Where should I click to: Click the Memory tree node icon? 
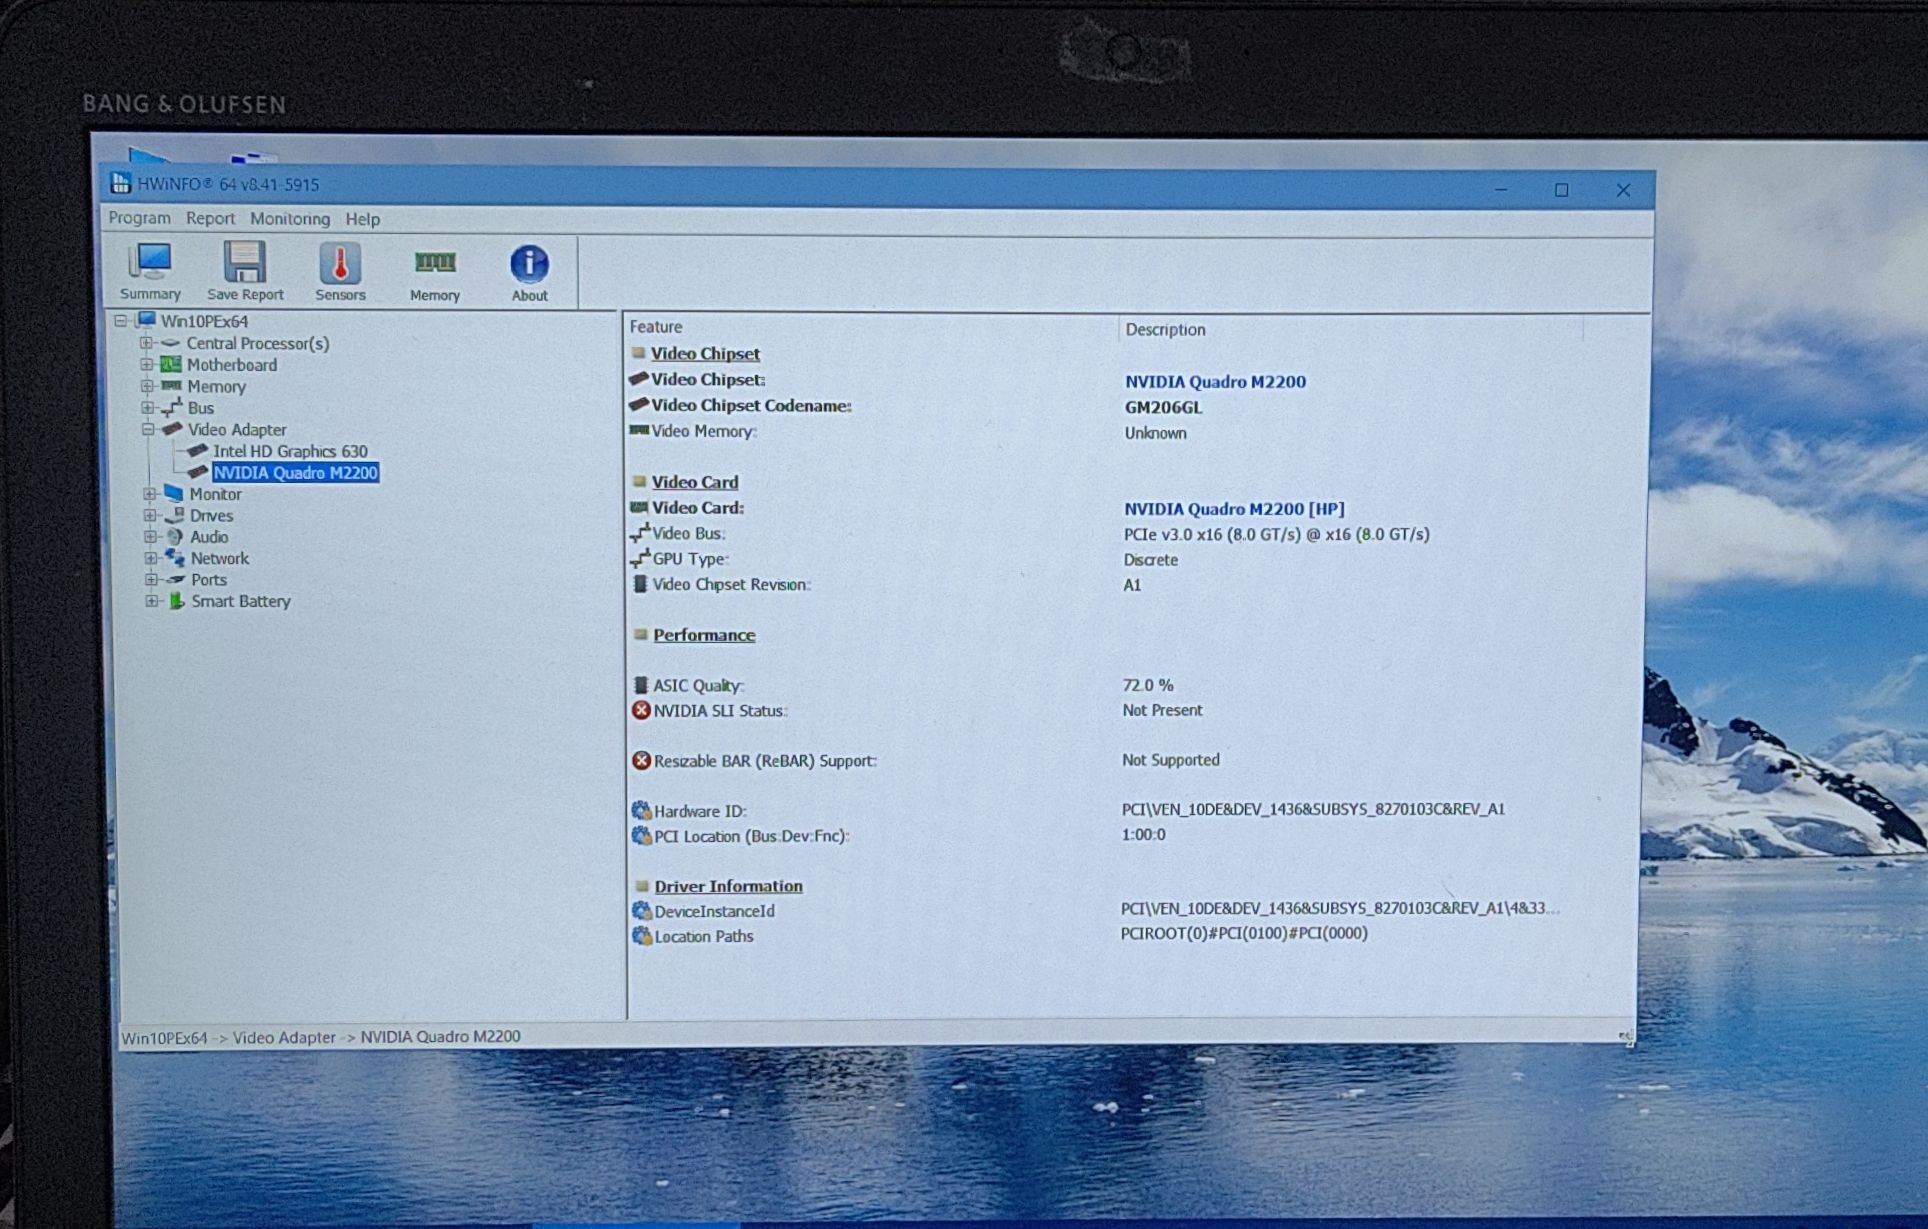172,386
